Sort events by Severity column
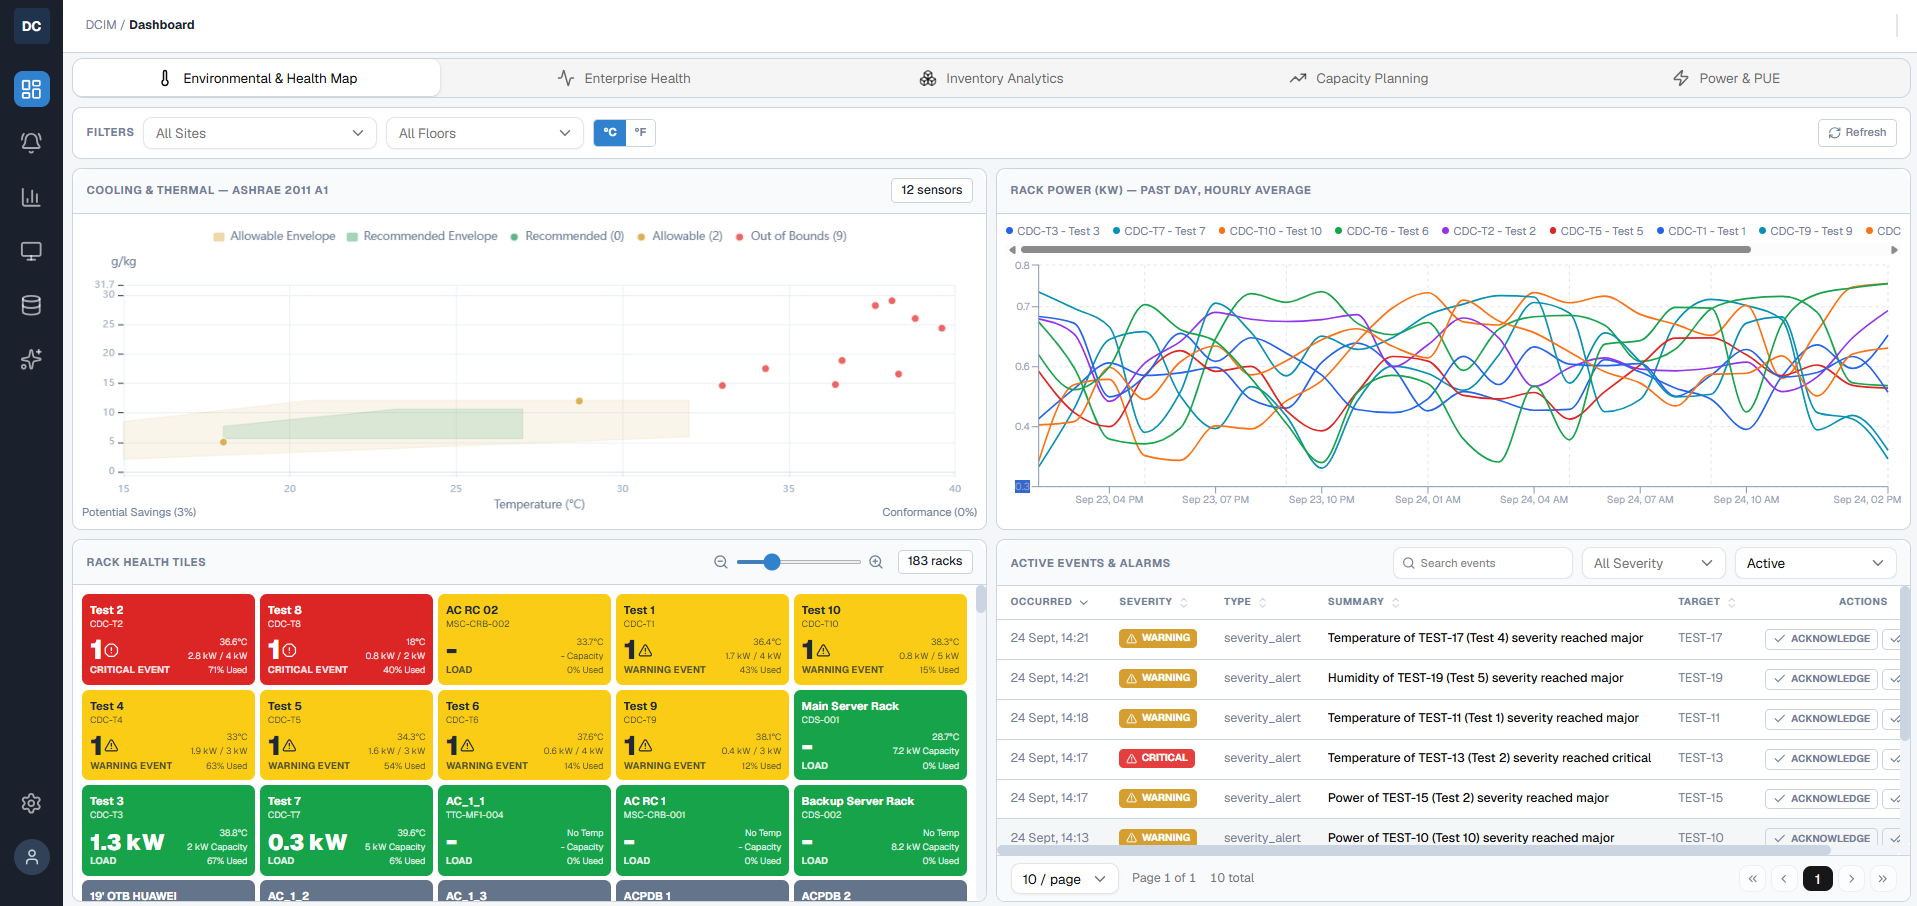Viewport: 1917px width, 906px height. [1153, 602]
